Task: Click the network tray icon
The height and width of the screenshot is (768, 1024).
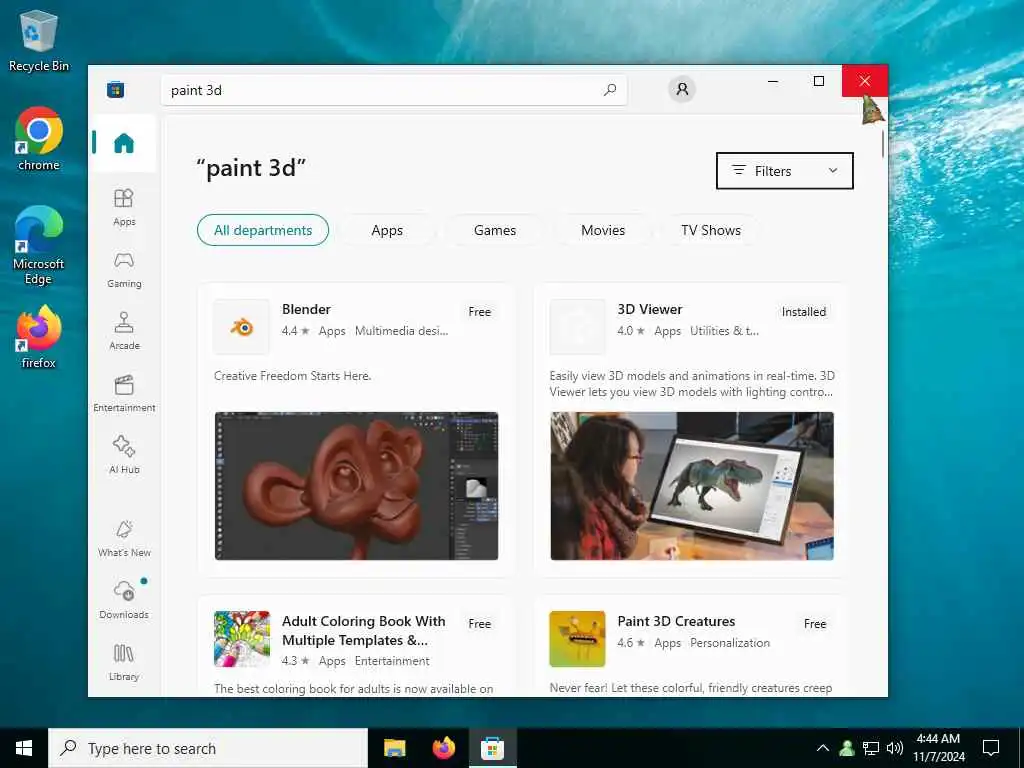Action: pos(871,748)
